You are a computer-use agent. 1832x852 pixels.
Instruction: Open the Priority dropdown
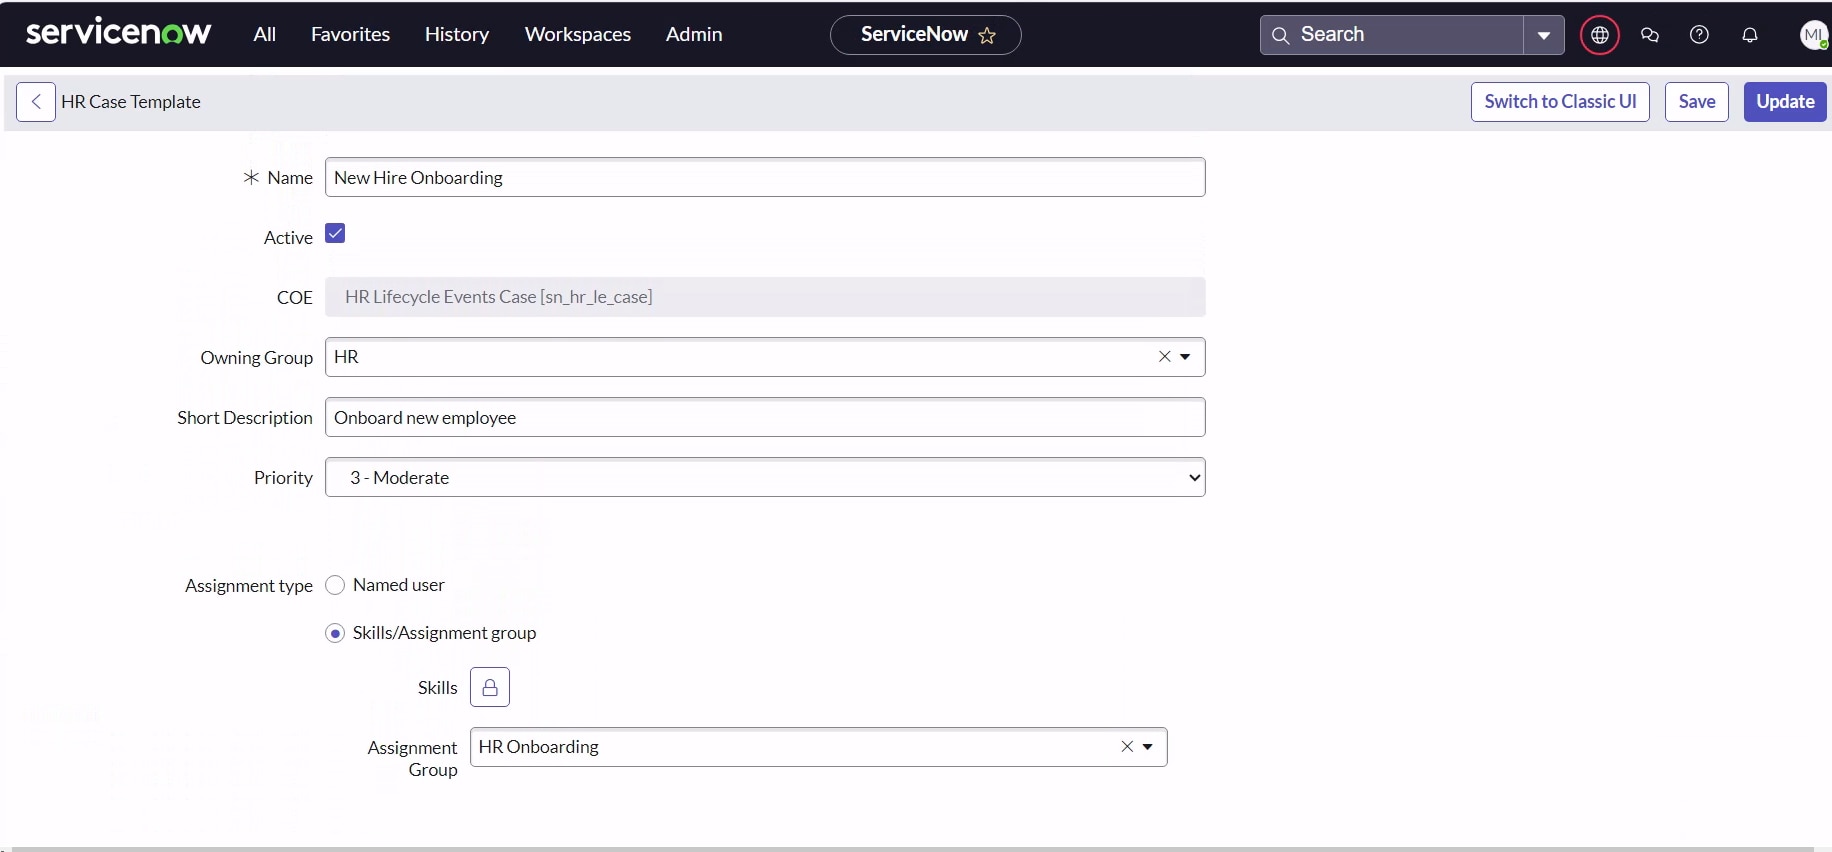coord(765,477)
